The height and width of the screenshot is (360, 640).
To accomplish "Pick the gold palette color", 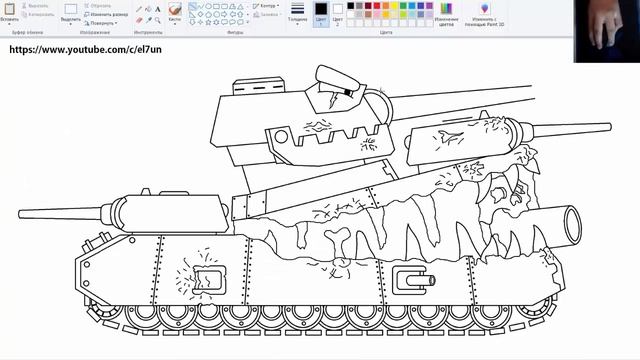I will pyautogui.click(x=386, y=14).
